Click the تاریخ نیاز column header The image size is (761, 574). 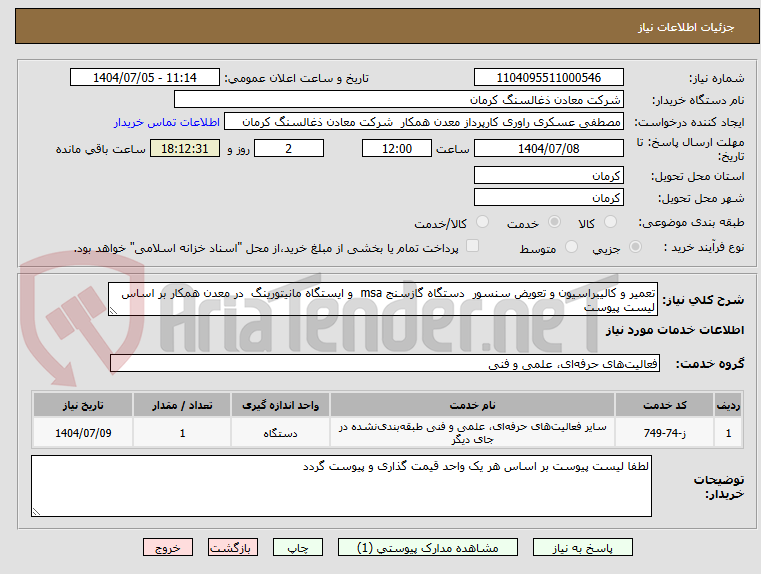[x=83, y=405]
